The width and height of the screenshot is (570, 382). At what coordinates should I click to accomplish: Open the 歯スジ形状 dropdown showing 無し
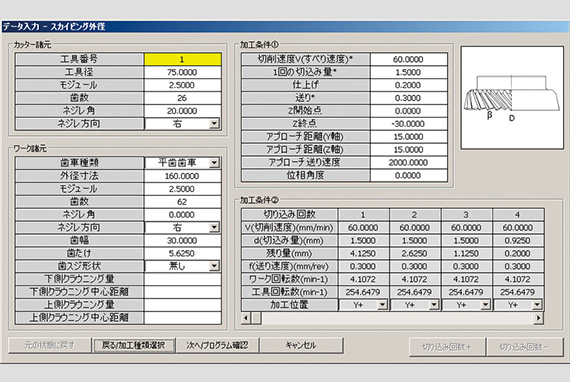point(214,266)
